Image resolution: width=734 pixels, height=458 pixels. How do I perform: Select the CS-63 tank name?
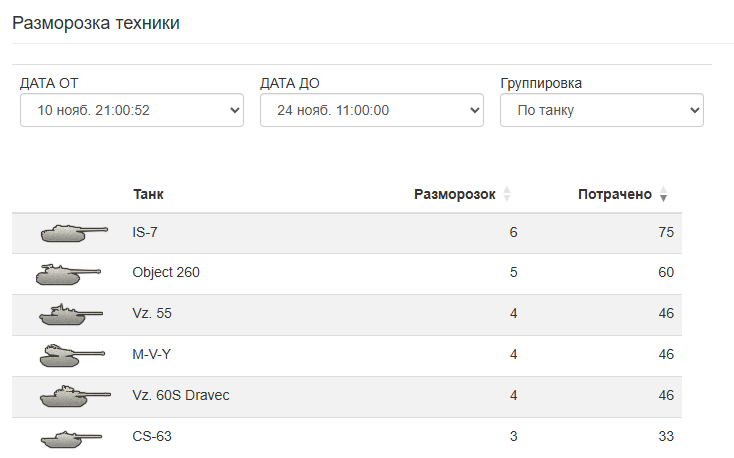150,437
